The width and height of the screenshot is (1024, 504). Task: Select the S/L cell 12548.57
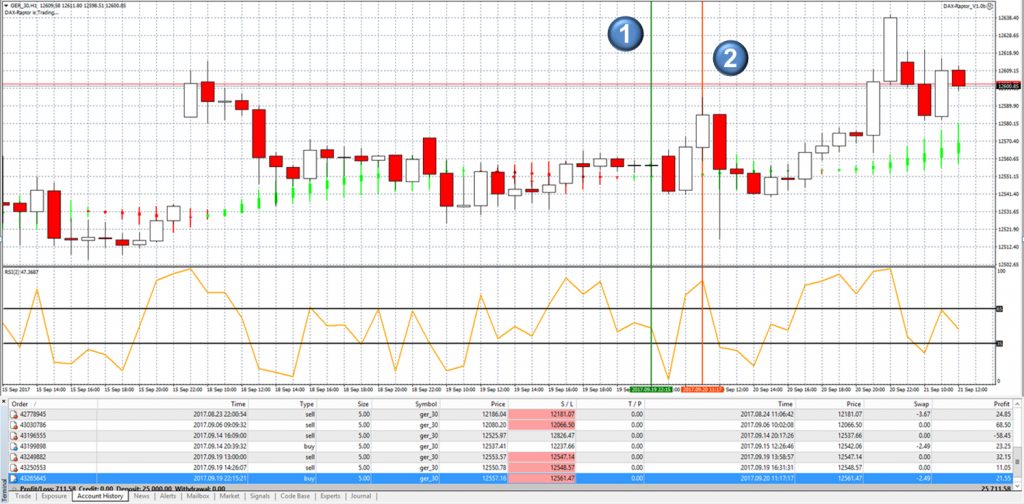[x=542, y=468]
